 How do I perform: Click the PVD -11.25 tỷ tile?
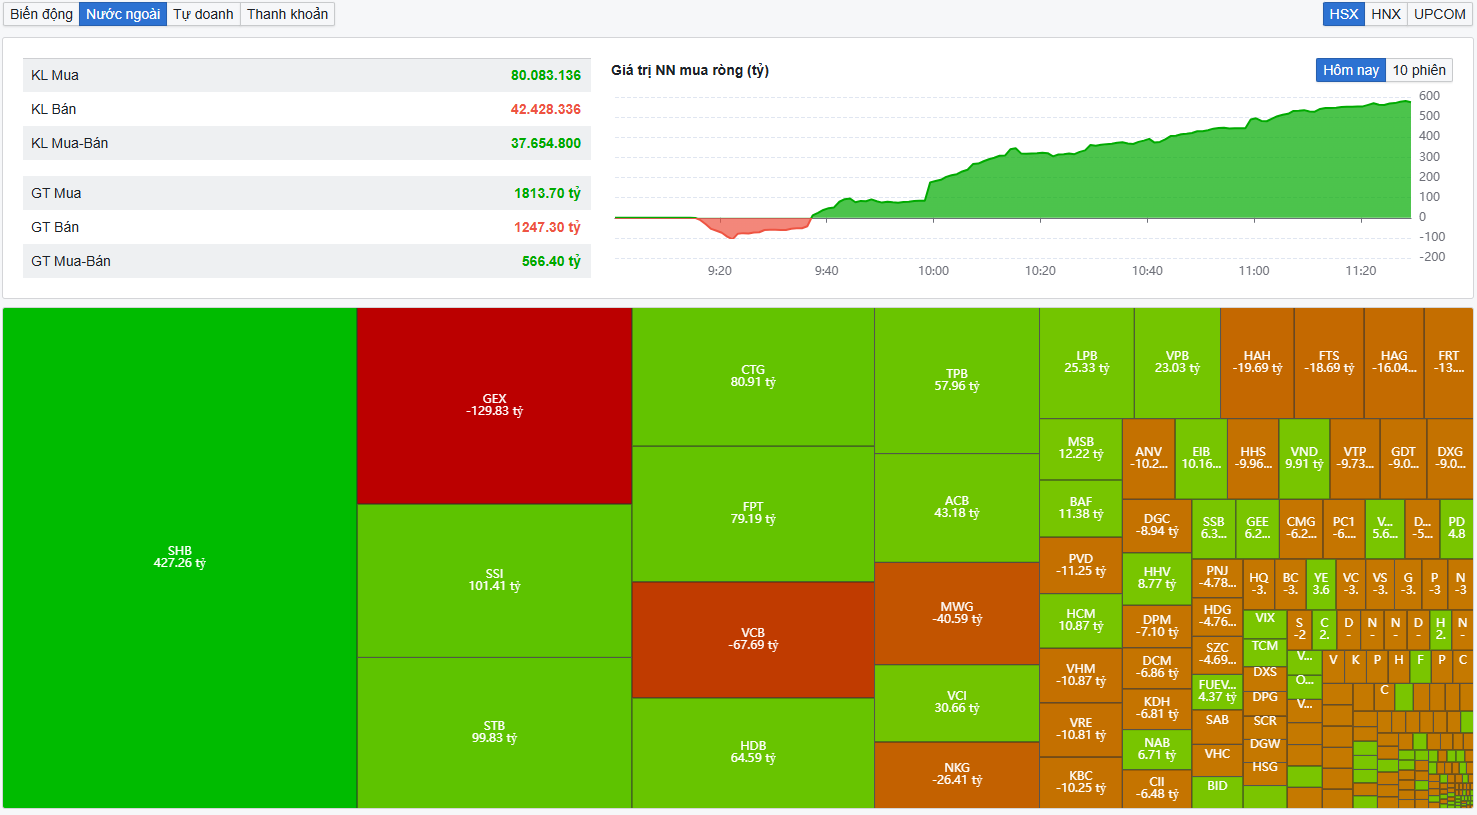click(1081, 566)
